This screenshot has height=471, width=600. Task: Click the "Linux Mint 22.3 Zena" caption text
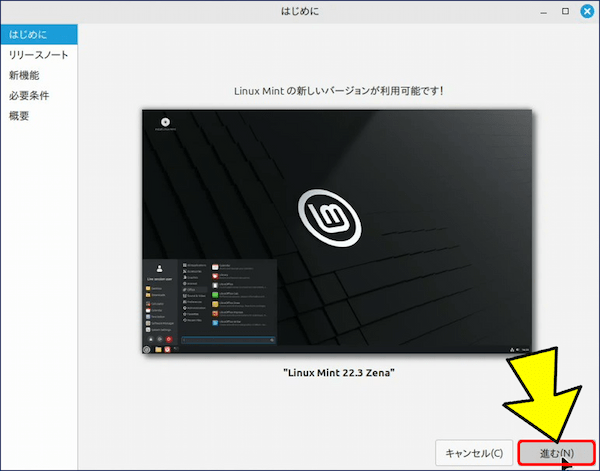click(x=339, y=372)
